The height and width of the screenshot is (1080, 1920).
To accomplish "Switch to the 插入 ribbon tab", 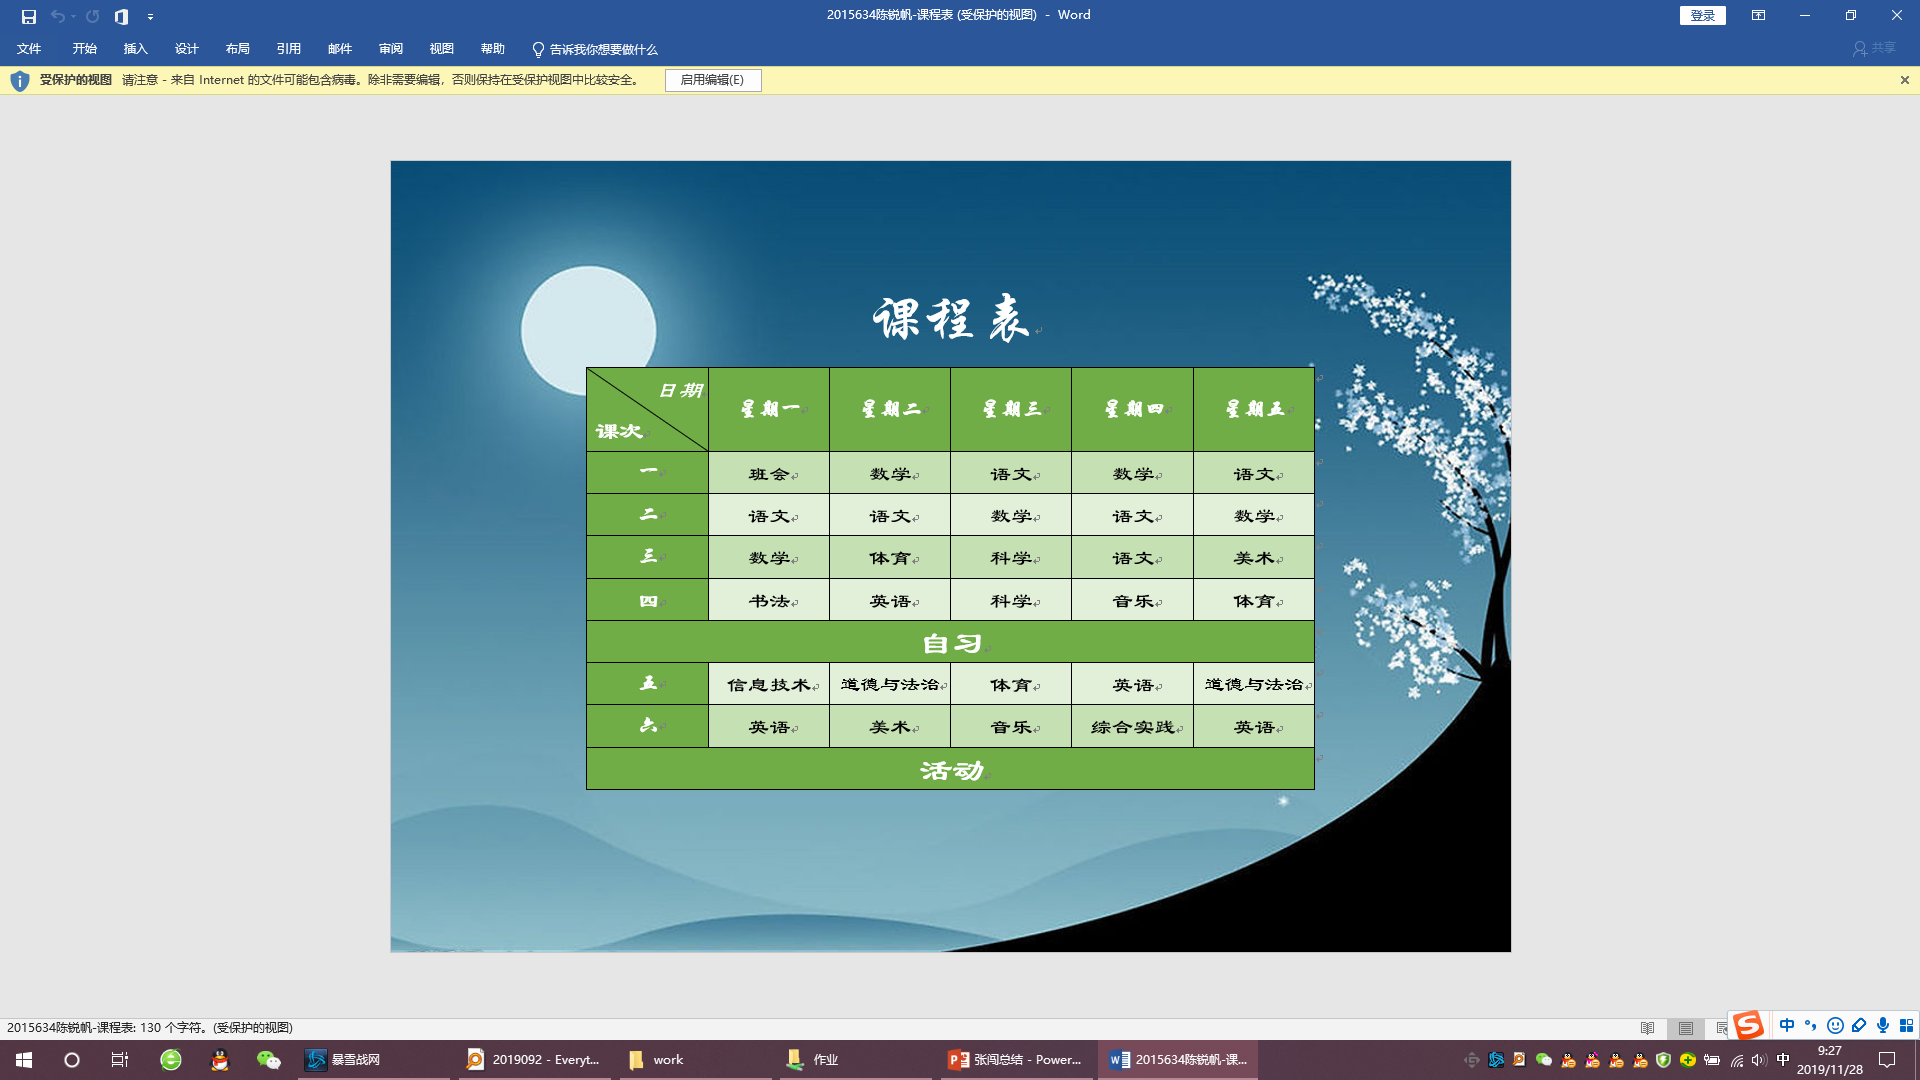I will (x=135, y=49).
